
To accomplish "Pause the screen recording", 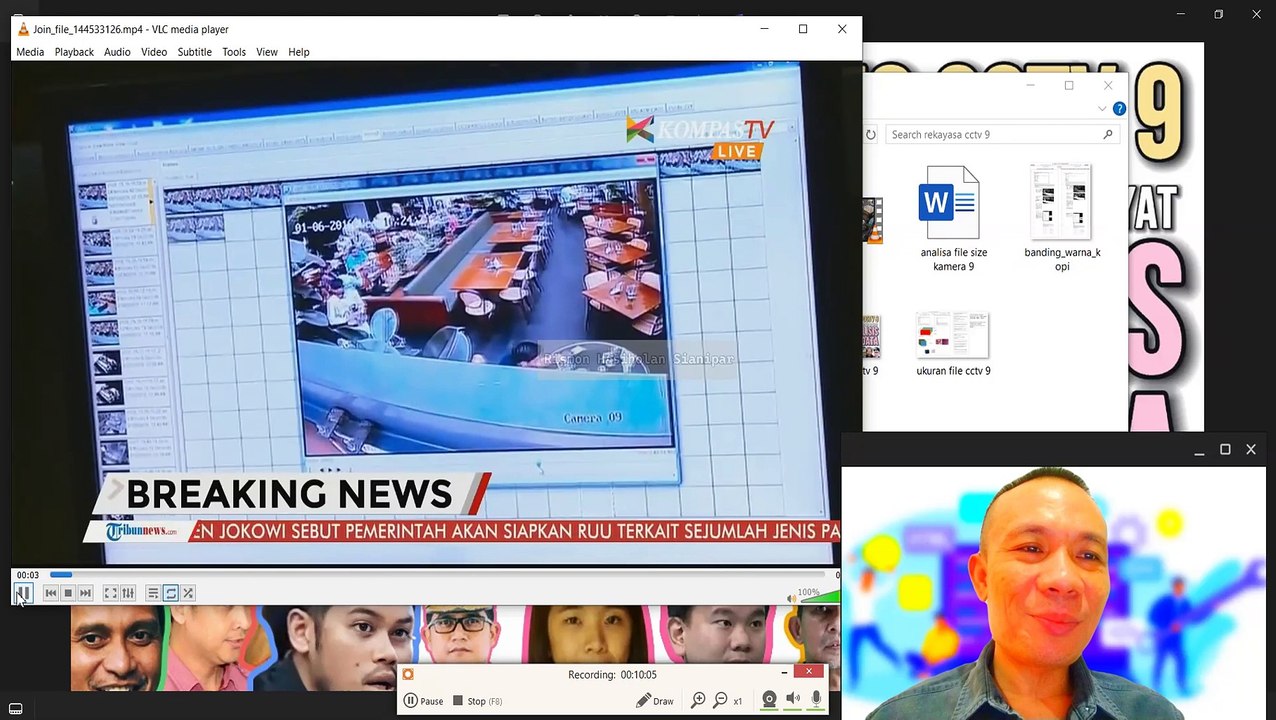I will coord(424,701).
